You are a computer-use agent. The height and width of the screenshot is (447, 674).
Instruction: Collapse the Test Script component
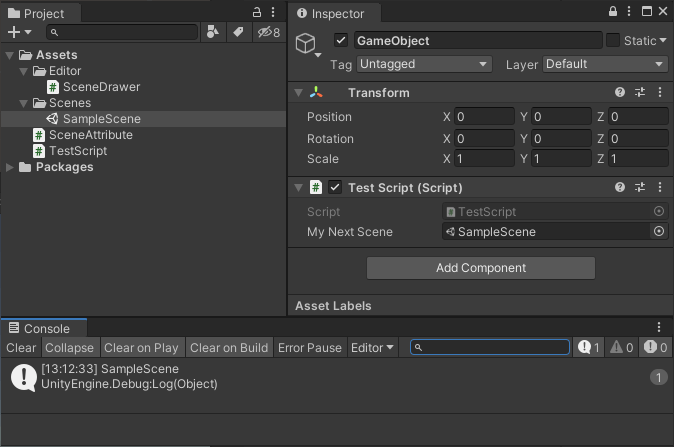point(298,187)
